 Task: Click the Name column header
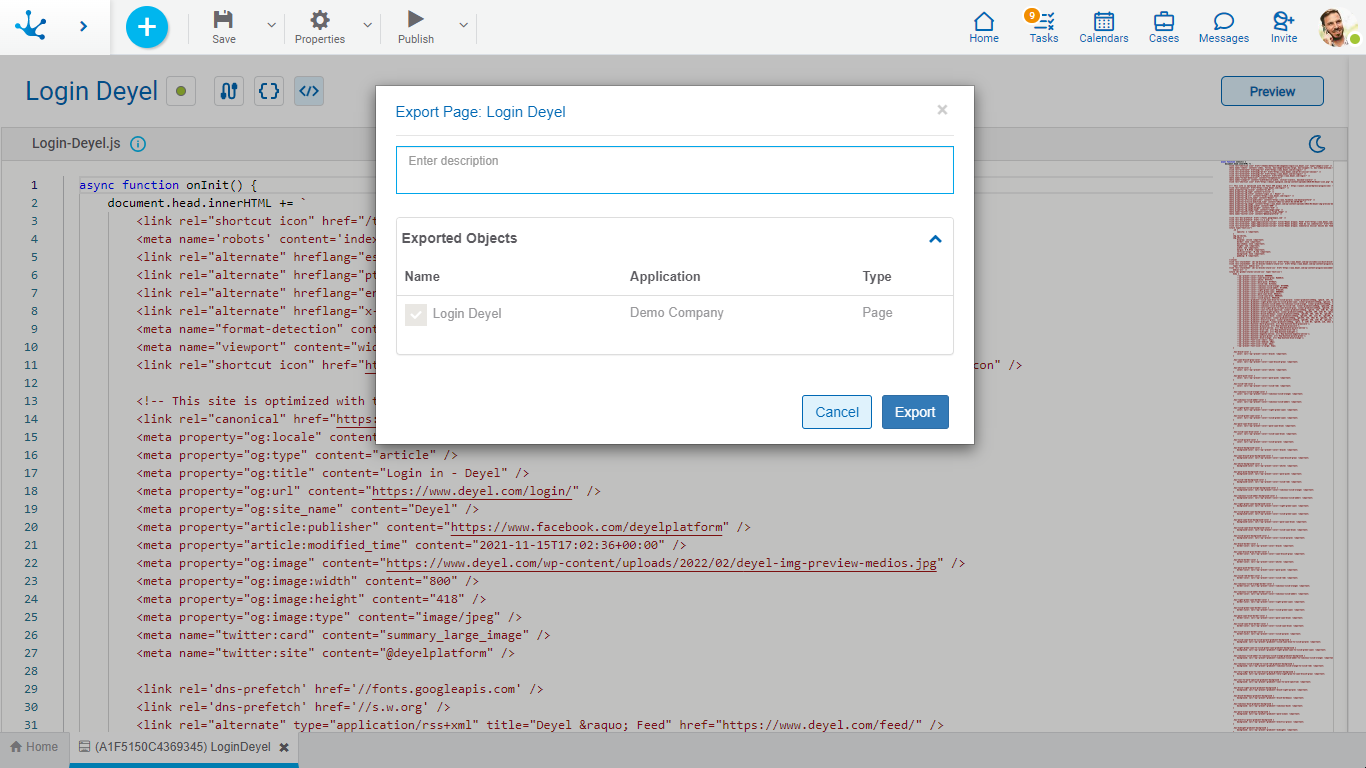tap(422, 277)
